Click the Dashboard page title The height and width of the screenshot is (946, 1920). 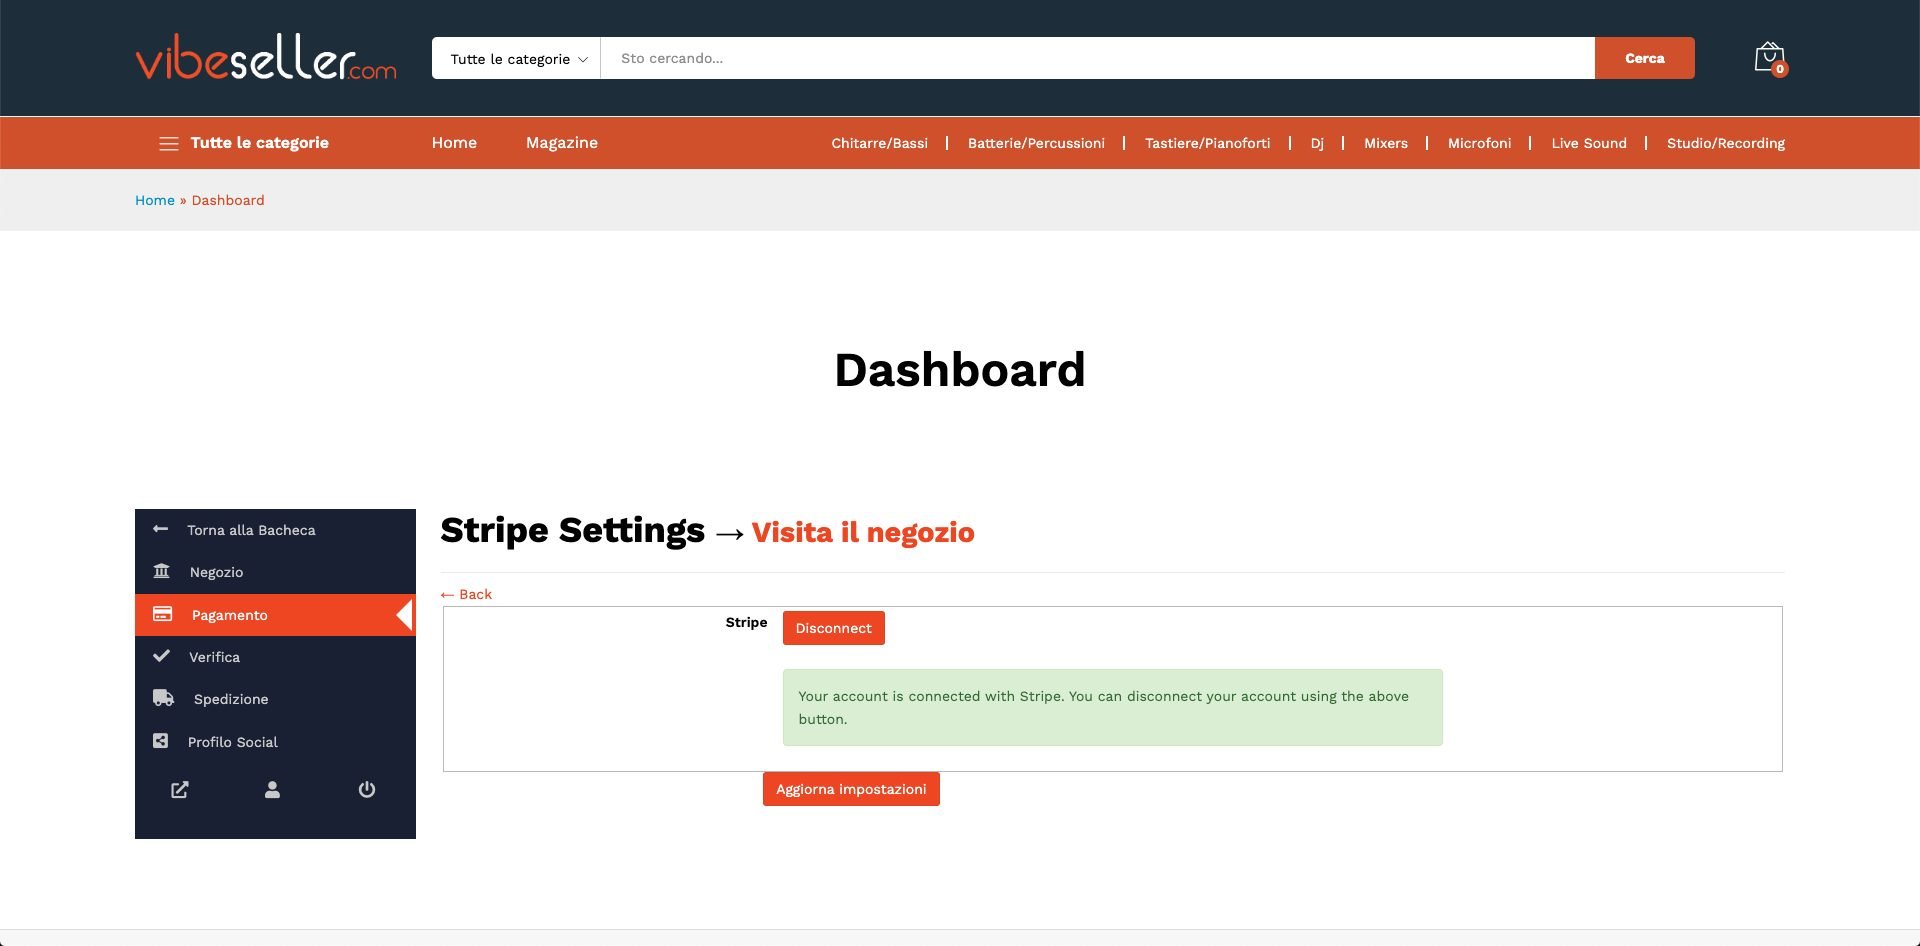click(x=960, y=370)
